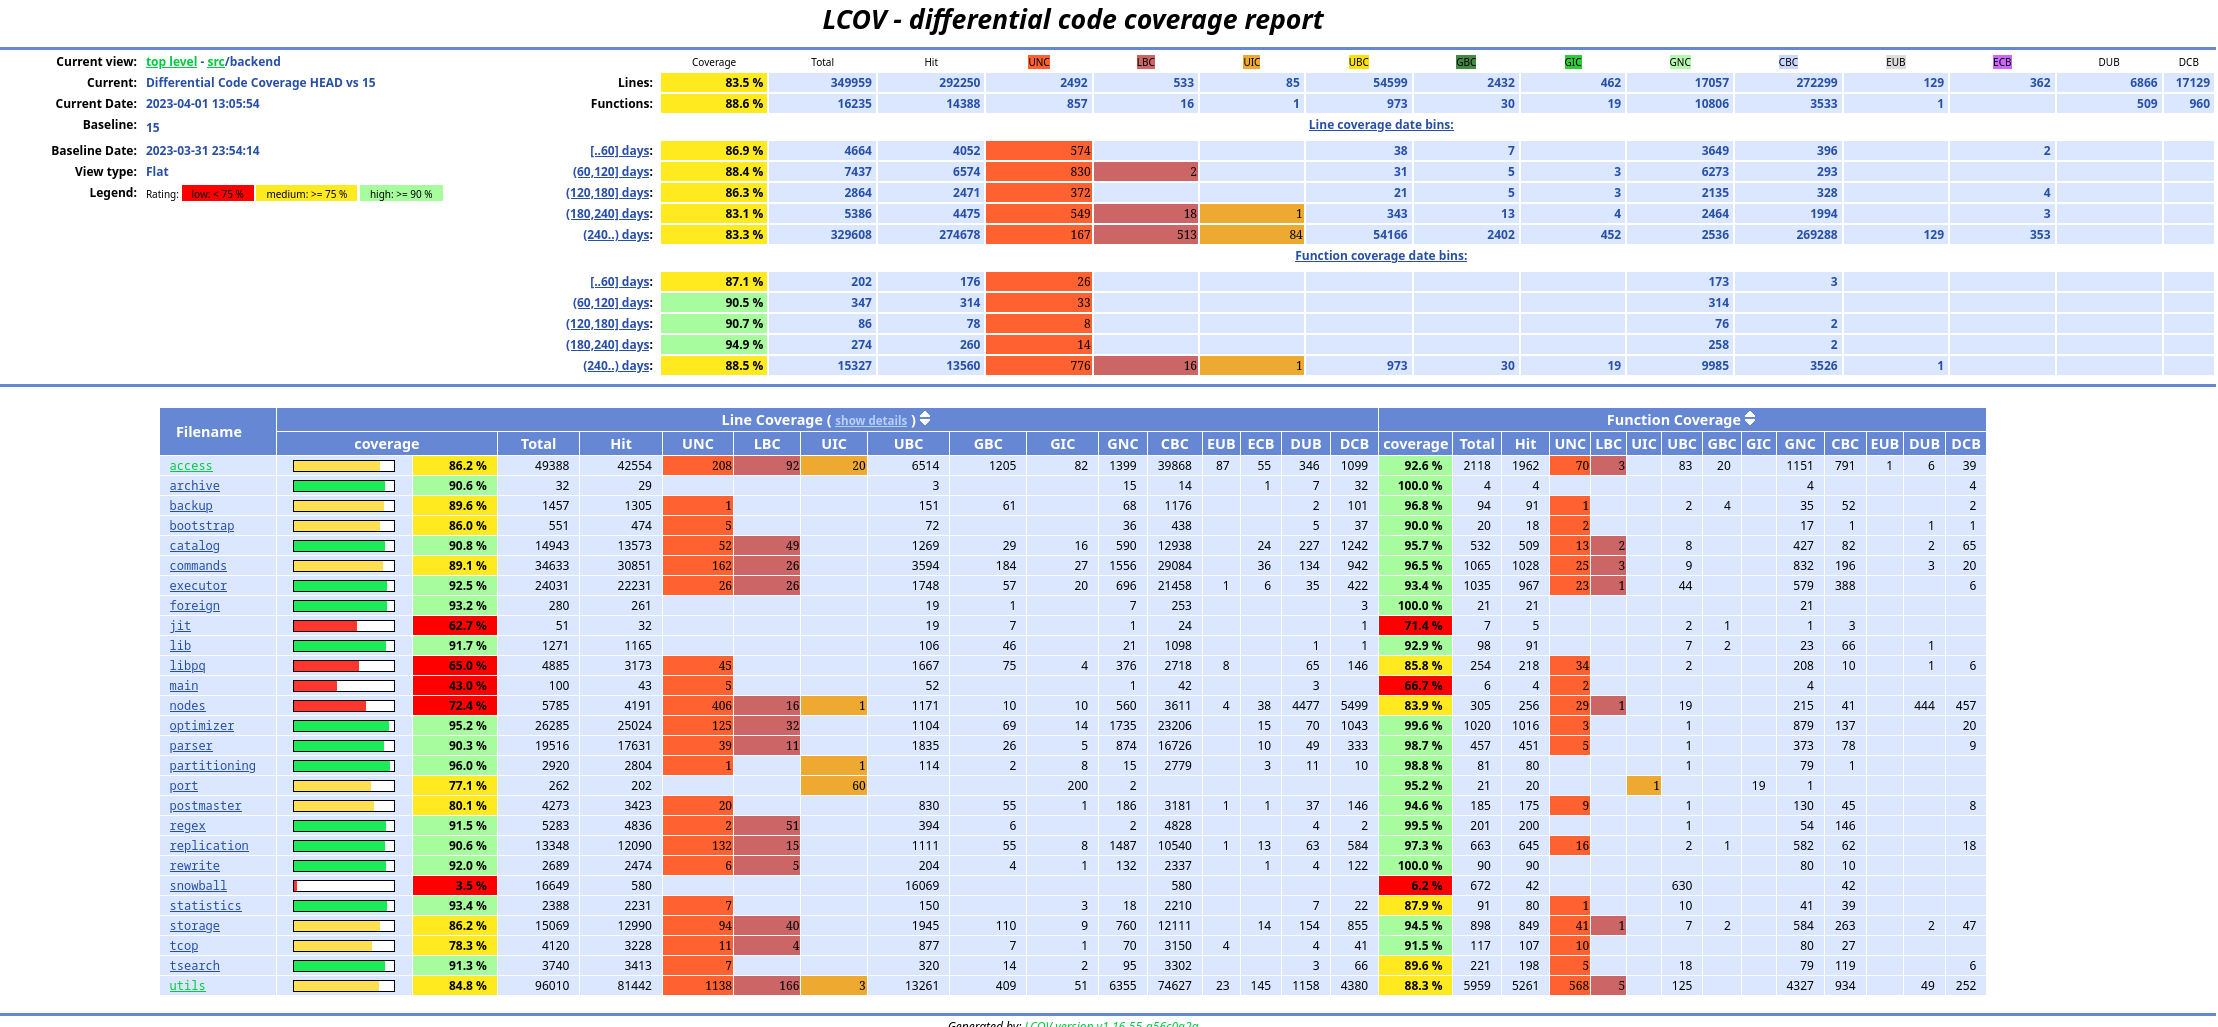Open the 'Line coverage date bins' heading link

click(x=1380, y=125)
